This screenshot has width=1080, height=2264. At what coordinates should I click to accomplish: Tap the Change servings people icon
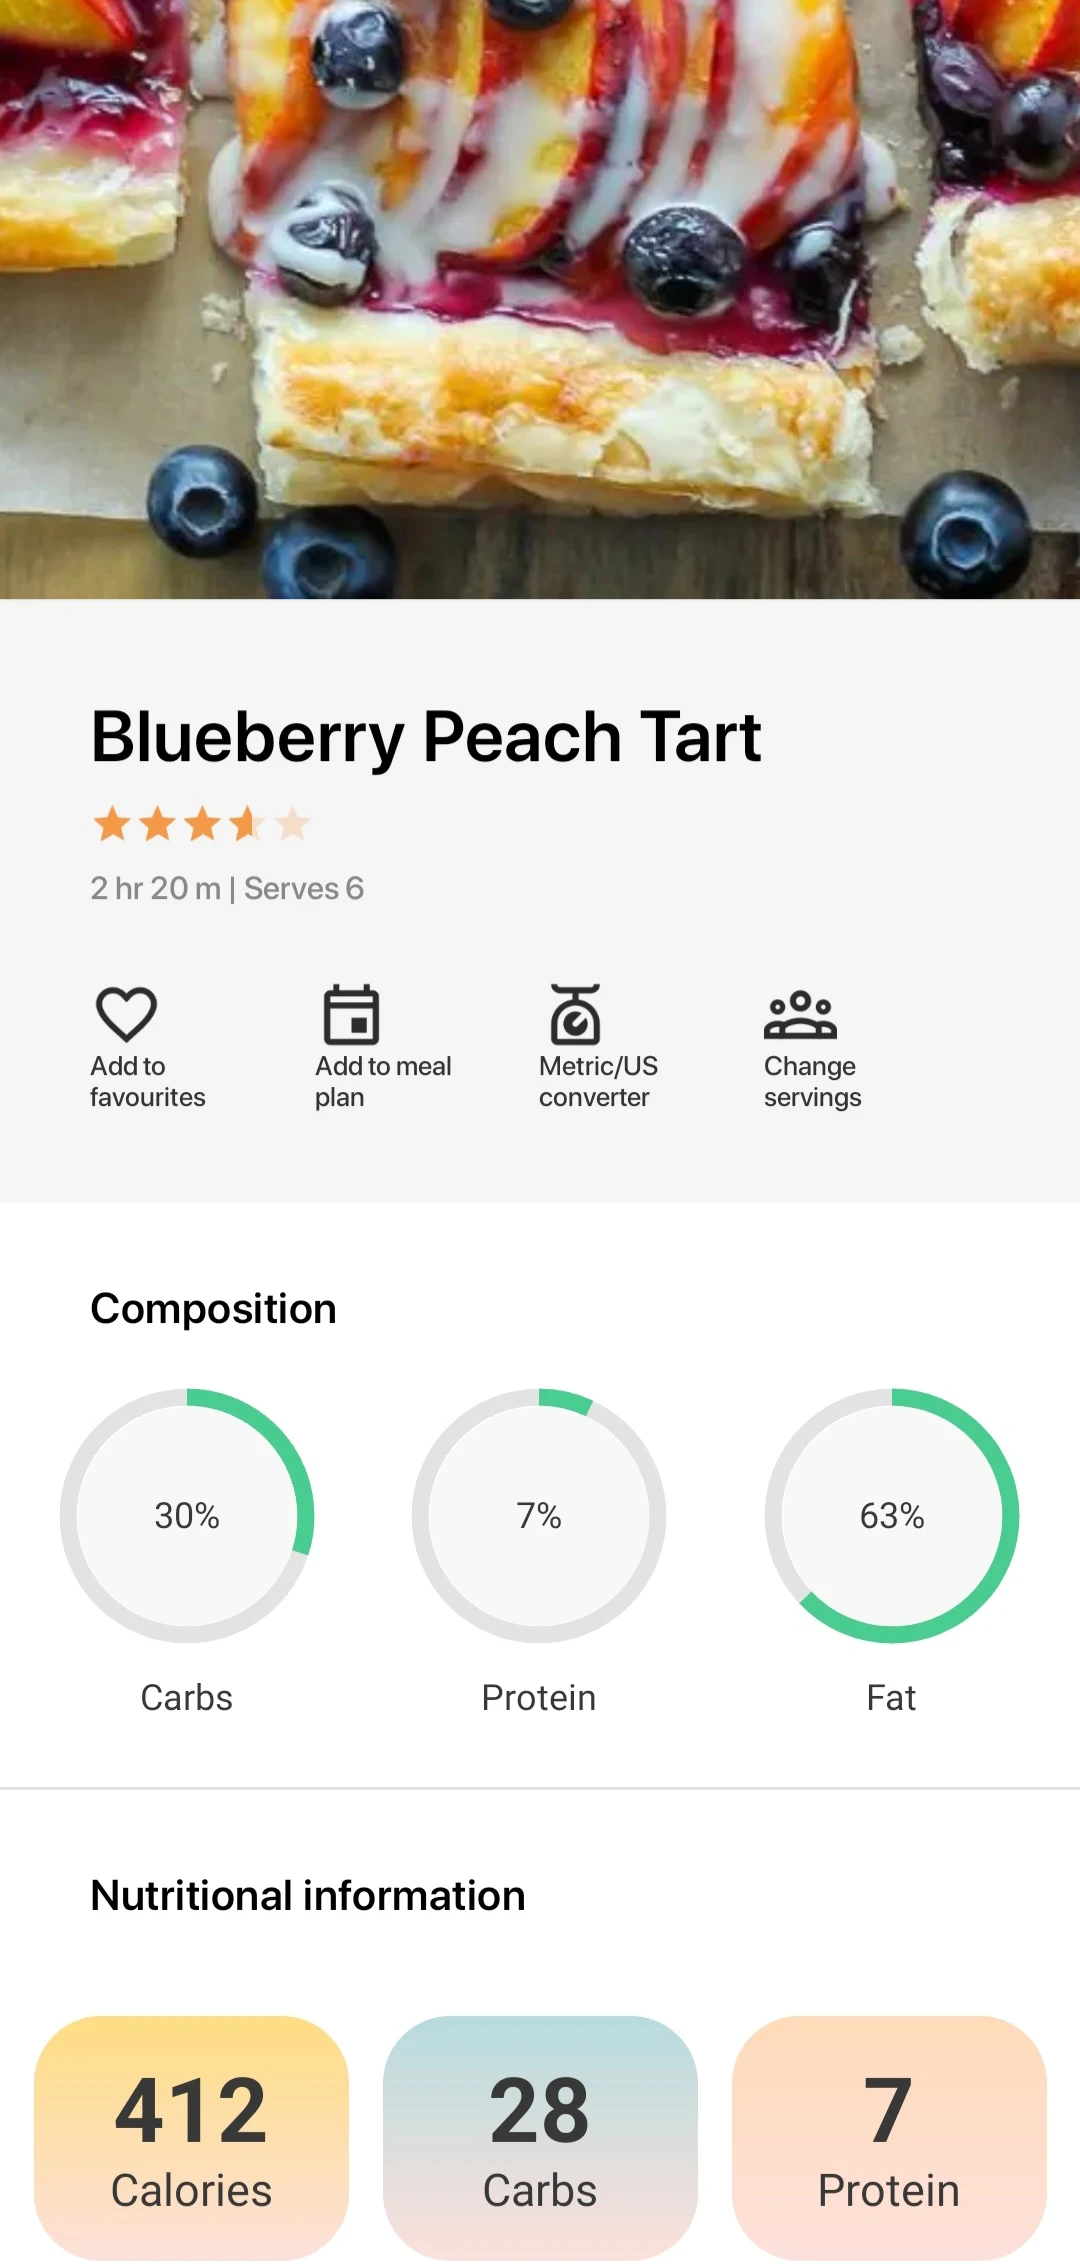click(800, 1015)
